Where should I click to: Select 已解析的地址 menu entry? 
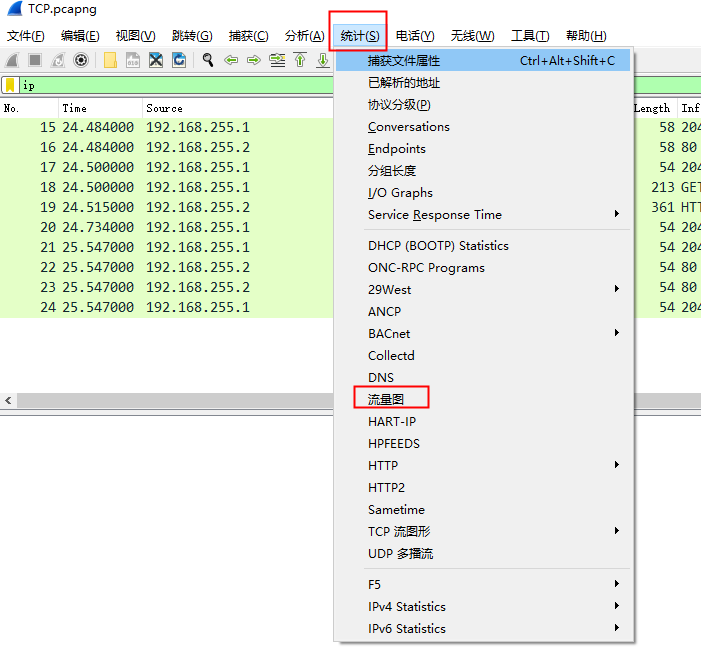483,82
